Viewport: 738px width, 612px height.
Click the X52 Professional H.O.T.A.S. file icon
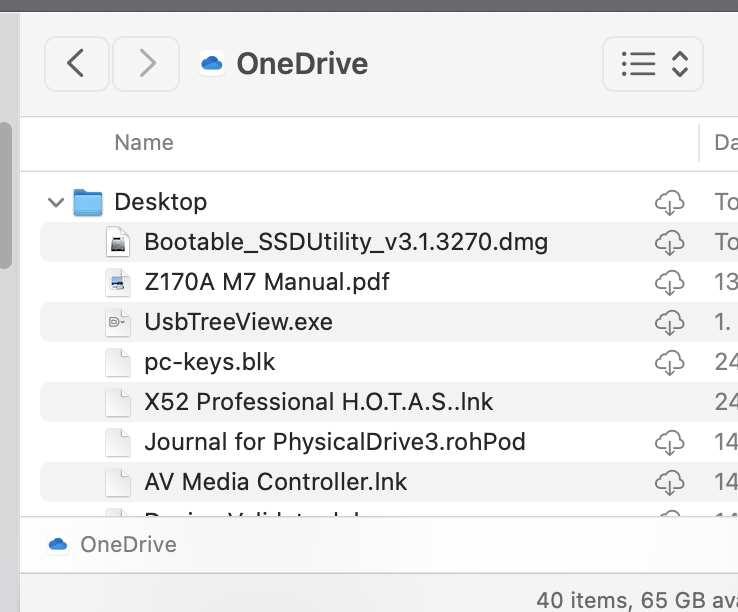pyautogui.click(x=118, y=403)
